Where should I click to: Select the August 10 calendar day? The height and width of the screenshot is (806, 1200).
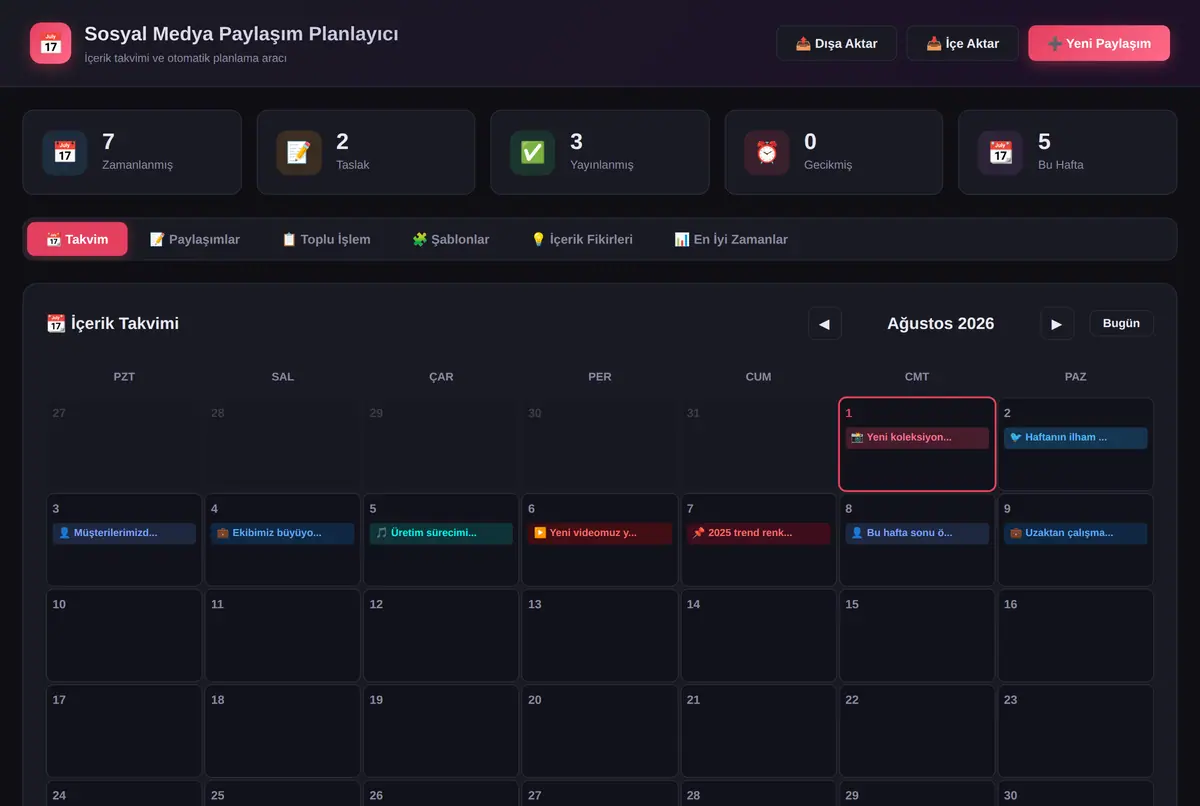[x=124, y=635]
